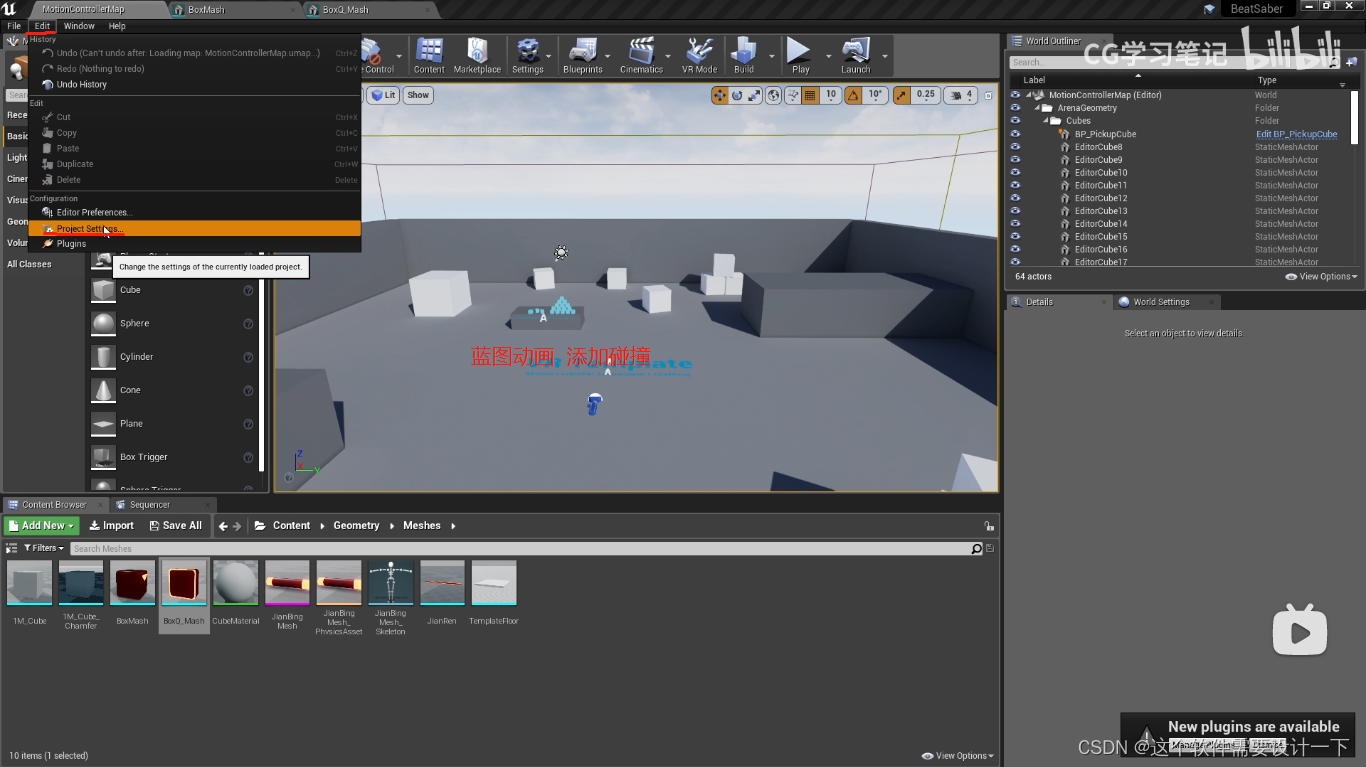1366x767 pixels.
Task: Toggle rotation snapping in the viewport
Action: 854,95
